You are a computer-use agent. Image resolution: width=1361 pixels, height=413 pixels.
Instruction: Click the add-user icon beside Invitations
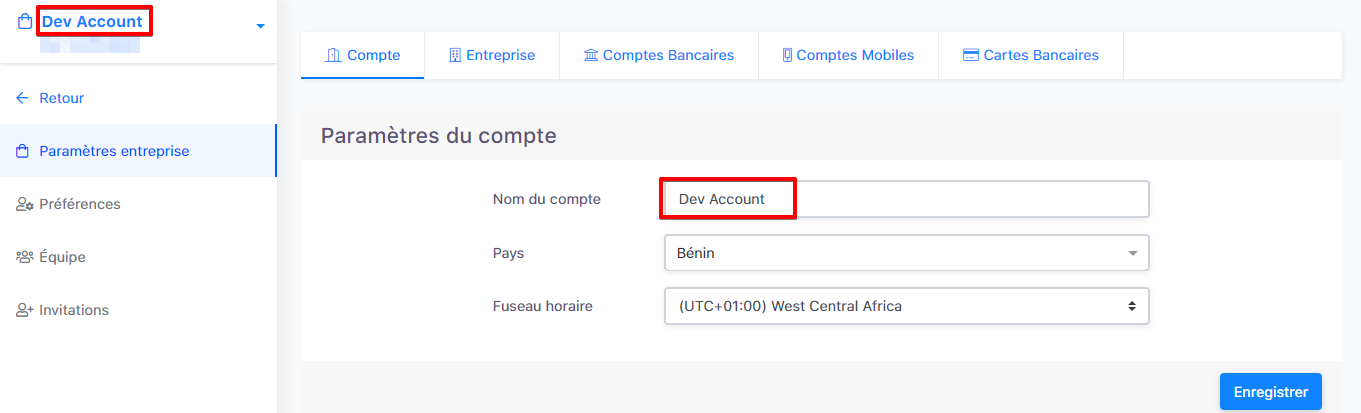(25, 310)
